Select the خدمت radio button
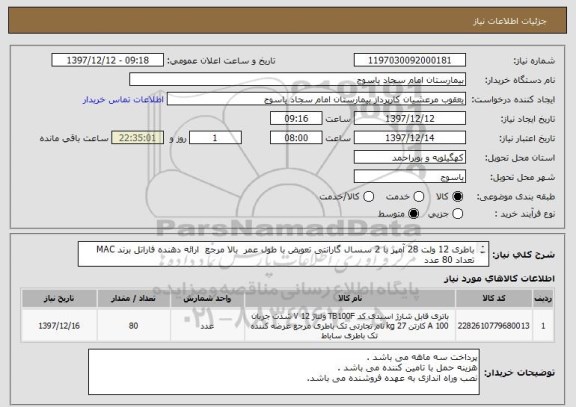 pos(419,197)
